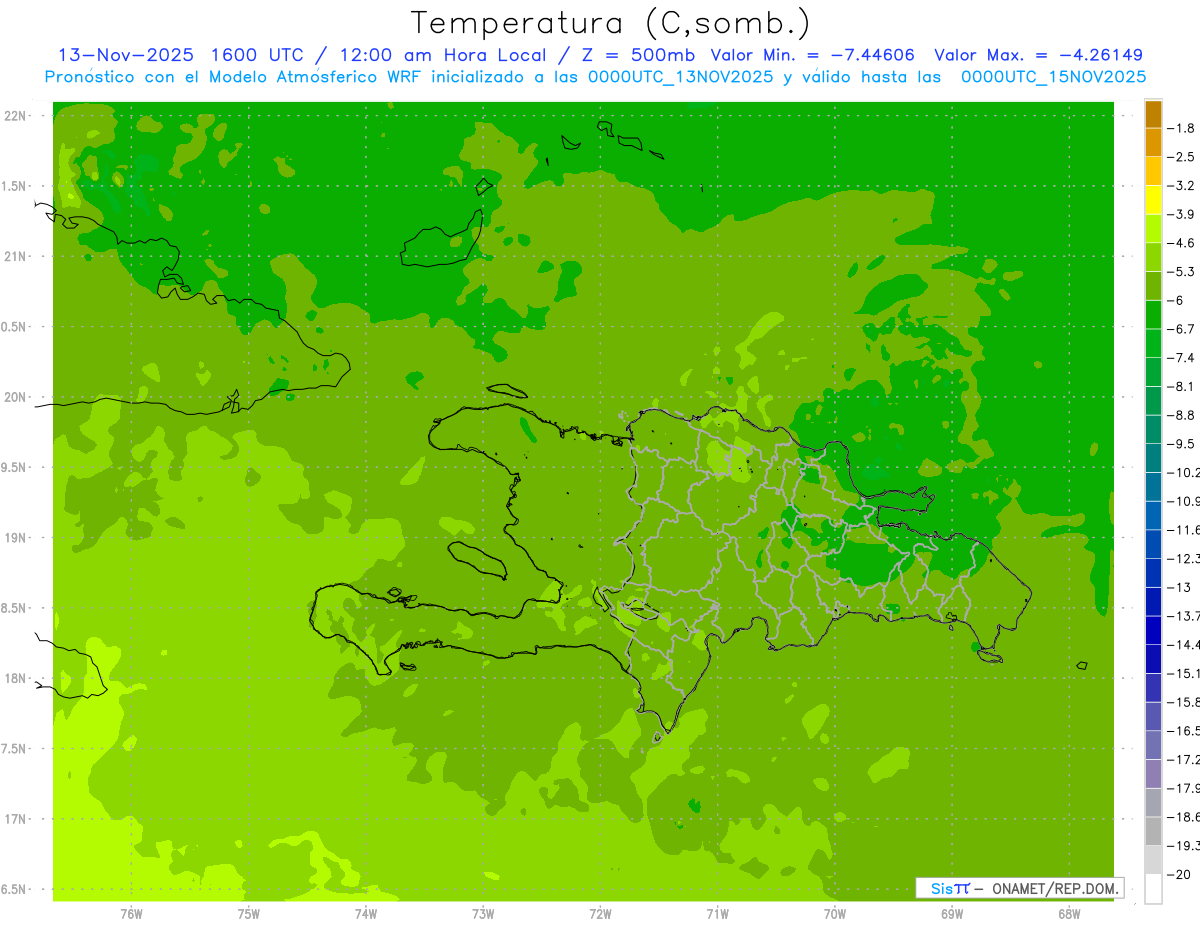Image resolution: width=1200 pixels, height=927 pixels.
Task: Click the '0000UTC_15NOV2025' valid-until timestamp
Action: [x=1053, y=77]
